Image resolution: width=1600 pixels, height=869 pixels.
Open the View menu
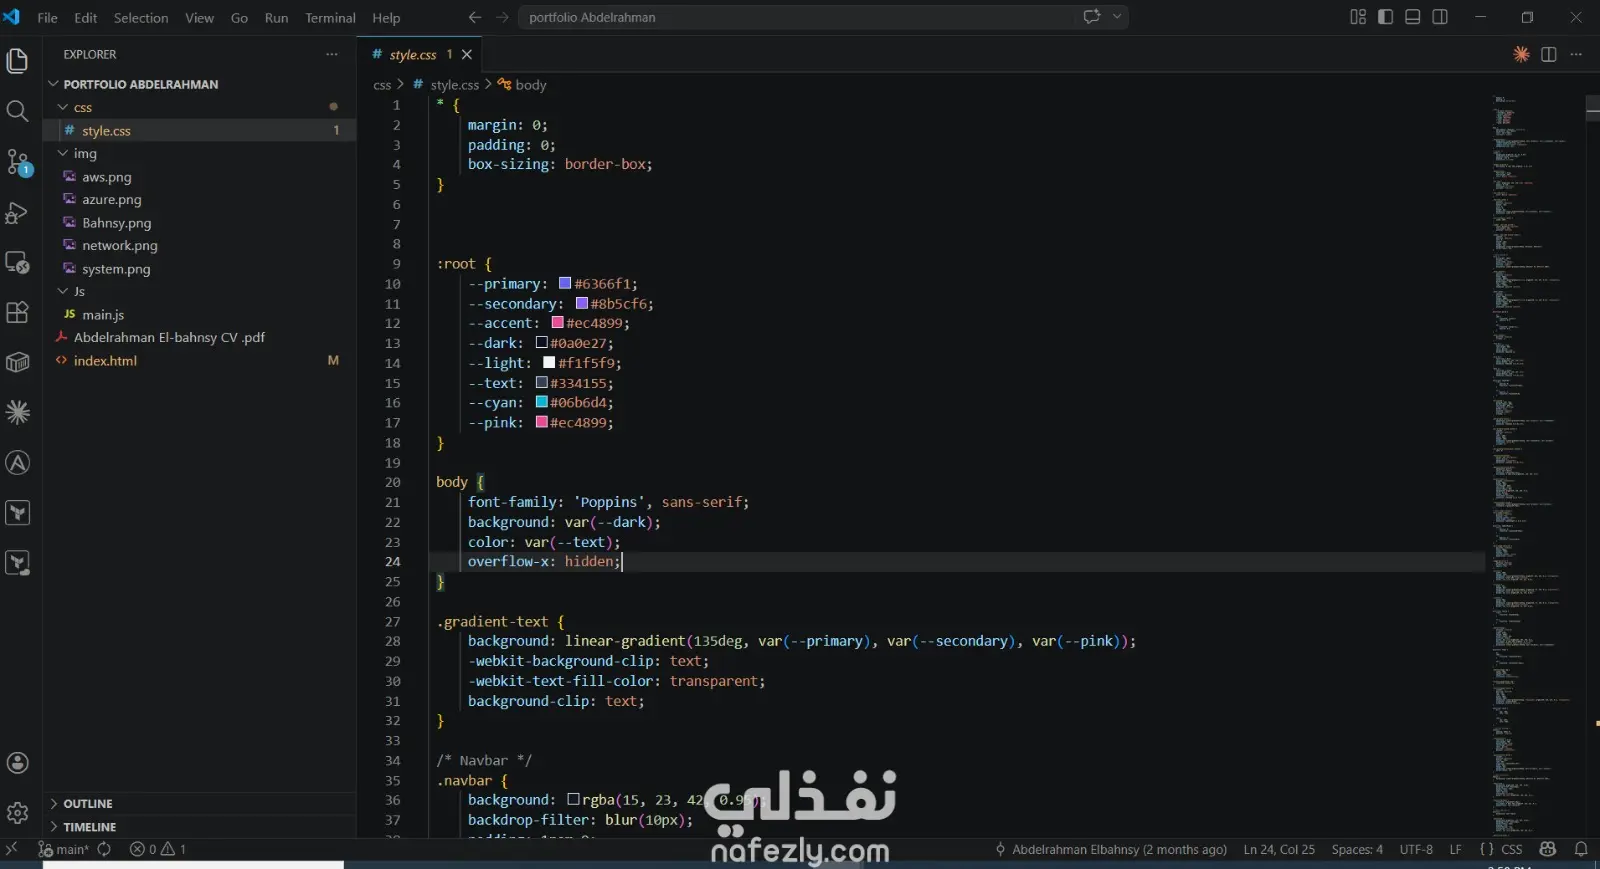(x=199, y=18)
